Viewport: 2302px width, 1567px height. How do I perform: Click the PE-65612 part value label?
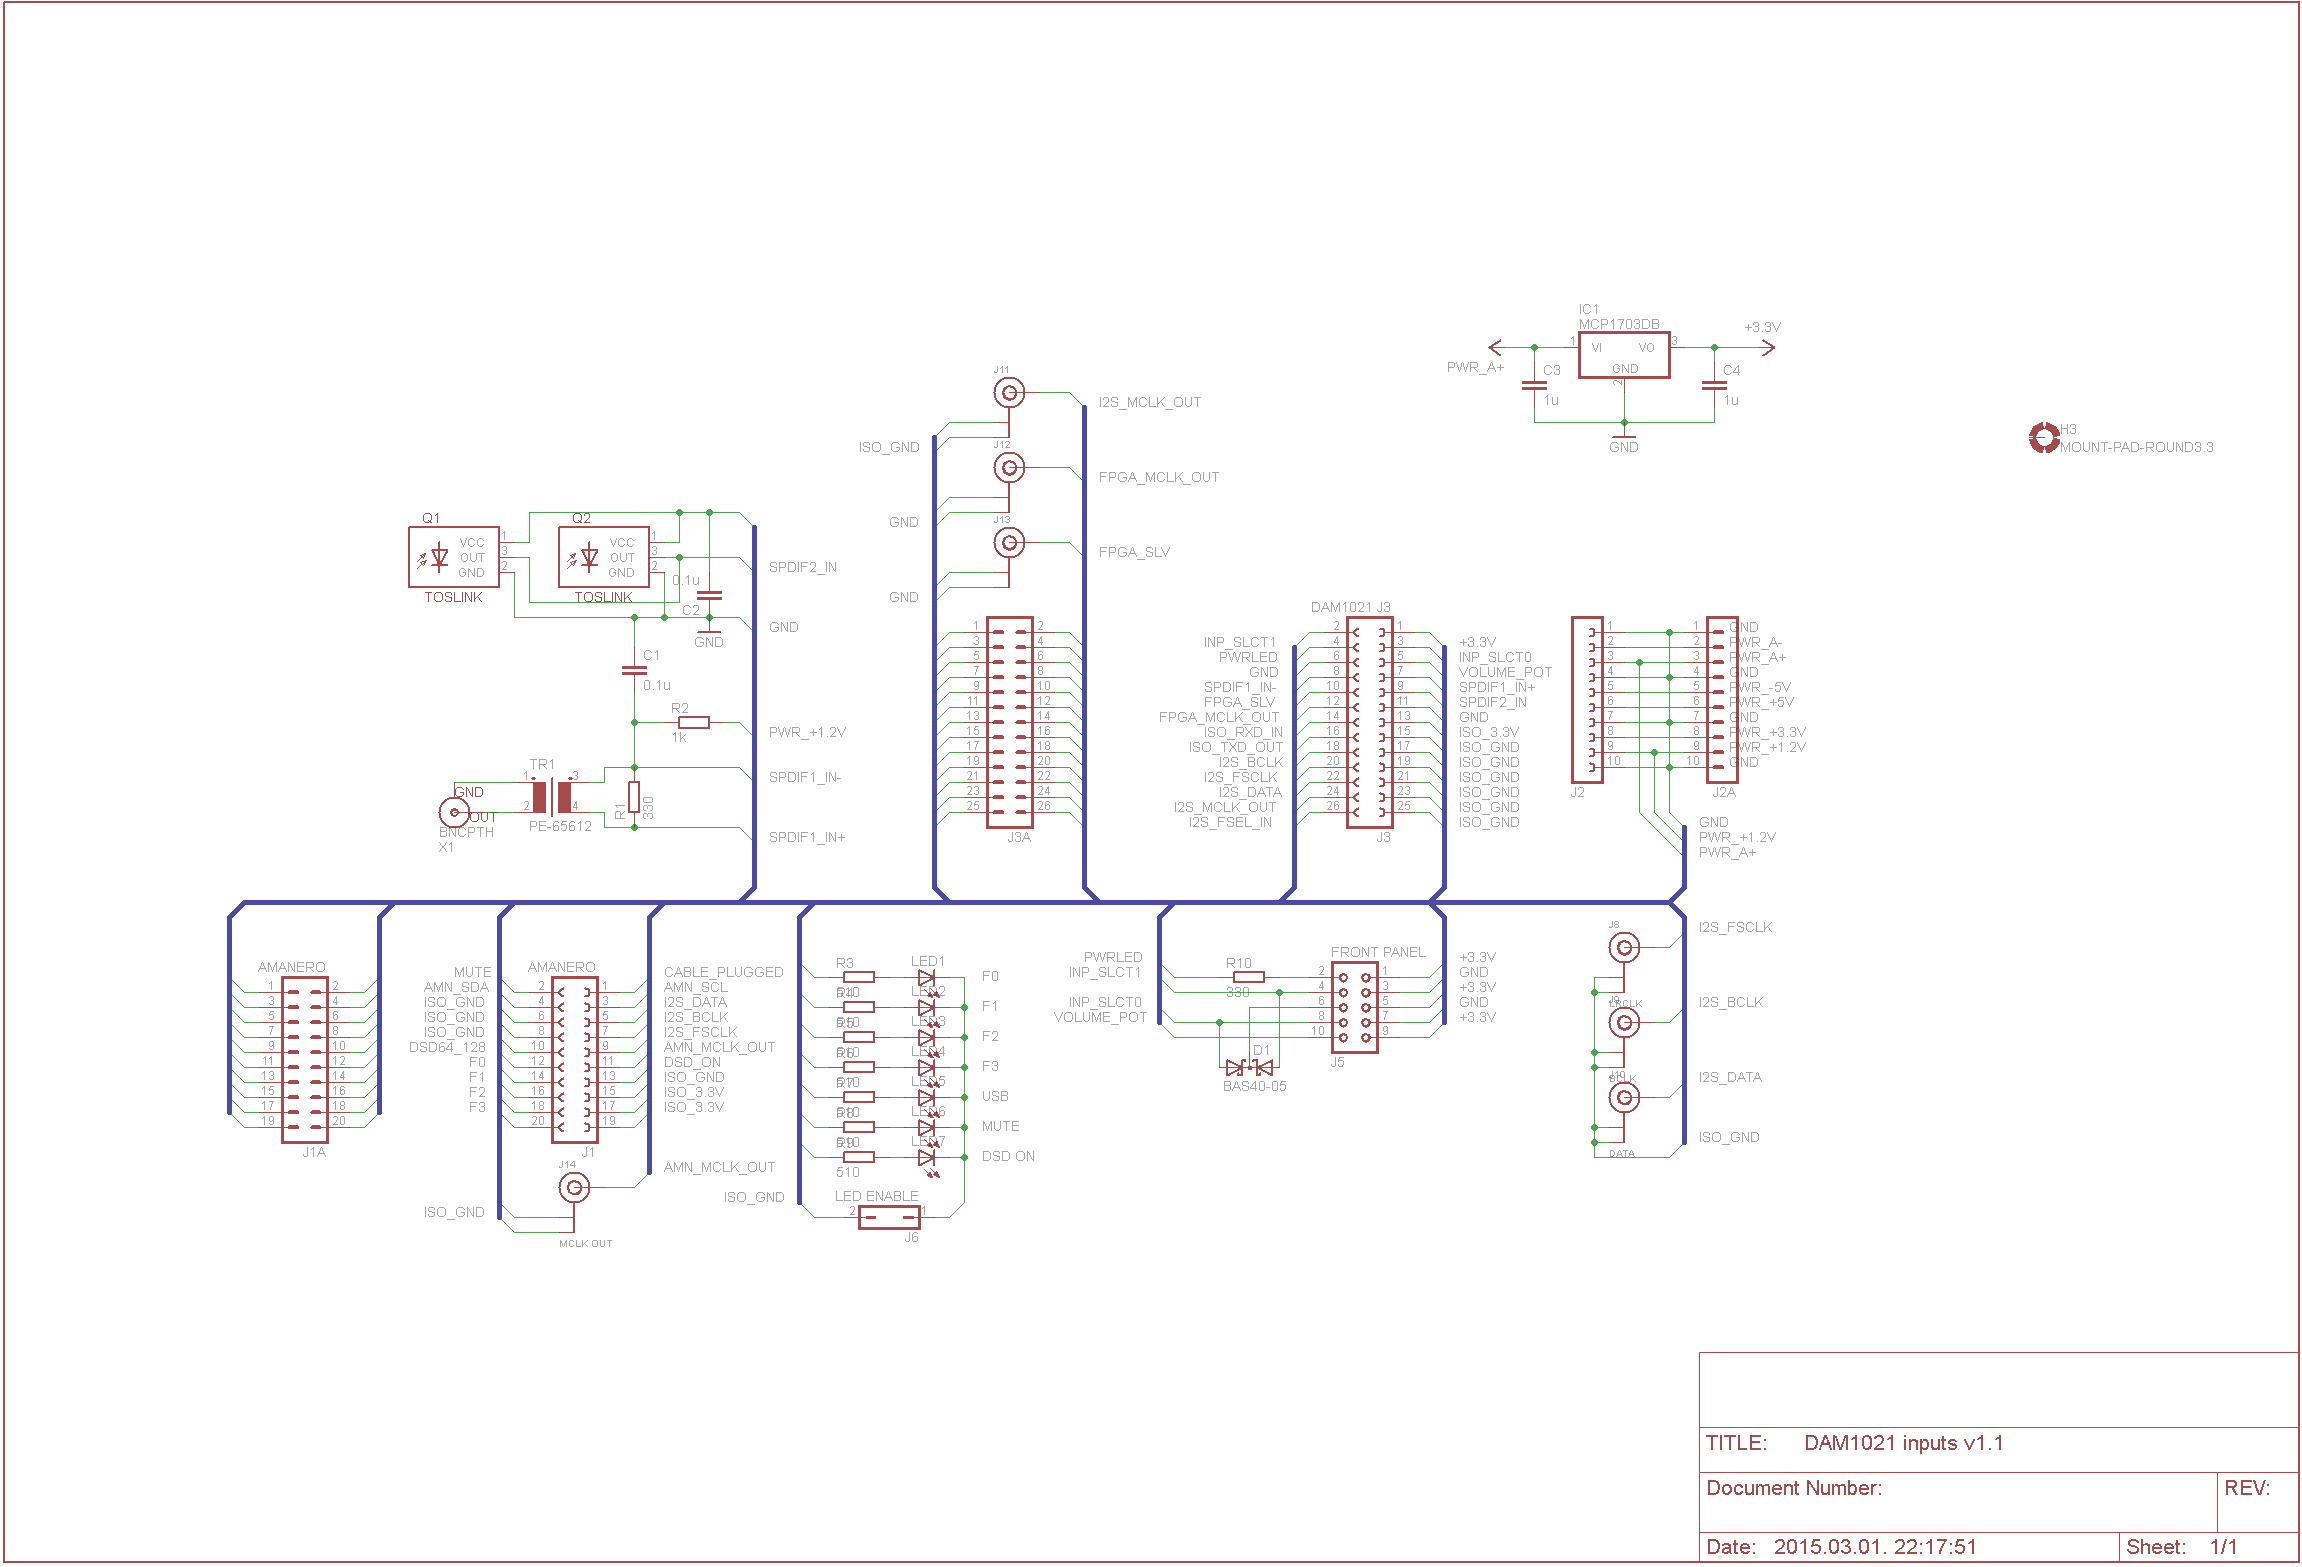click(560, 826)
